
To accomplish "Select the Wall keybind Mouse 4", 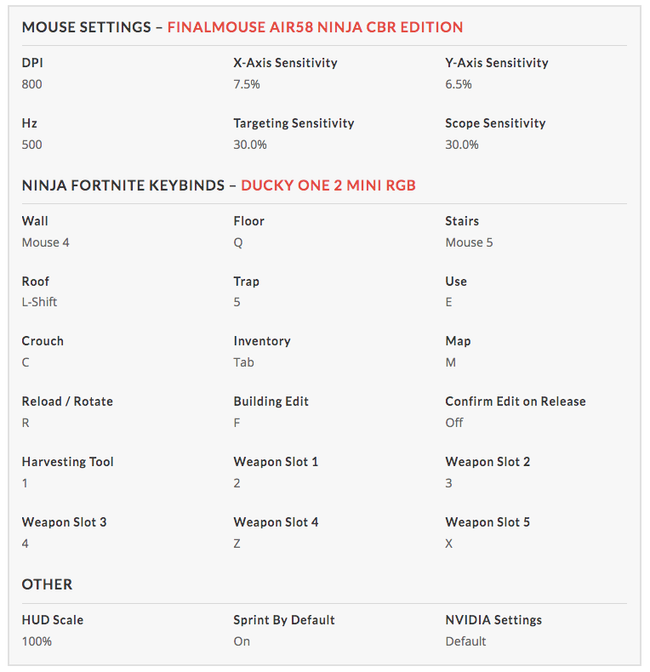I will point(46,242).
